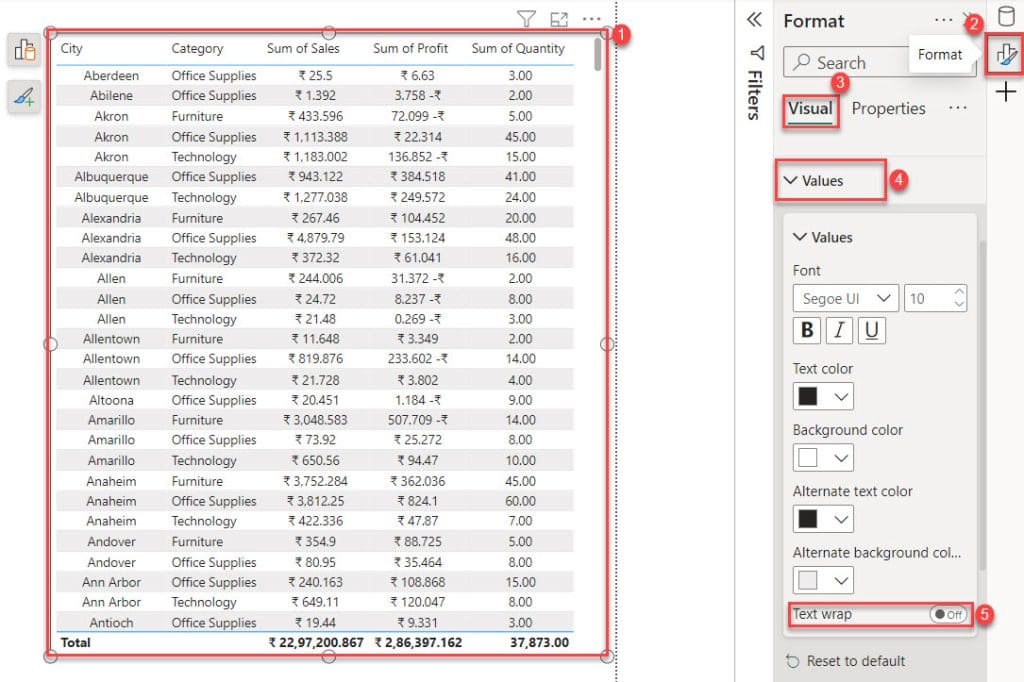Click the Alternate background color swatch
Image resolution: width=1024 pixels, height=682 pixels.
pos(808,580)
